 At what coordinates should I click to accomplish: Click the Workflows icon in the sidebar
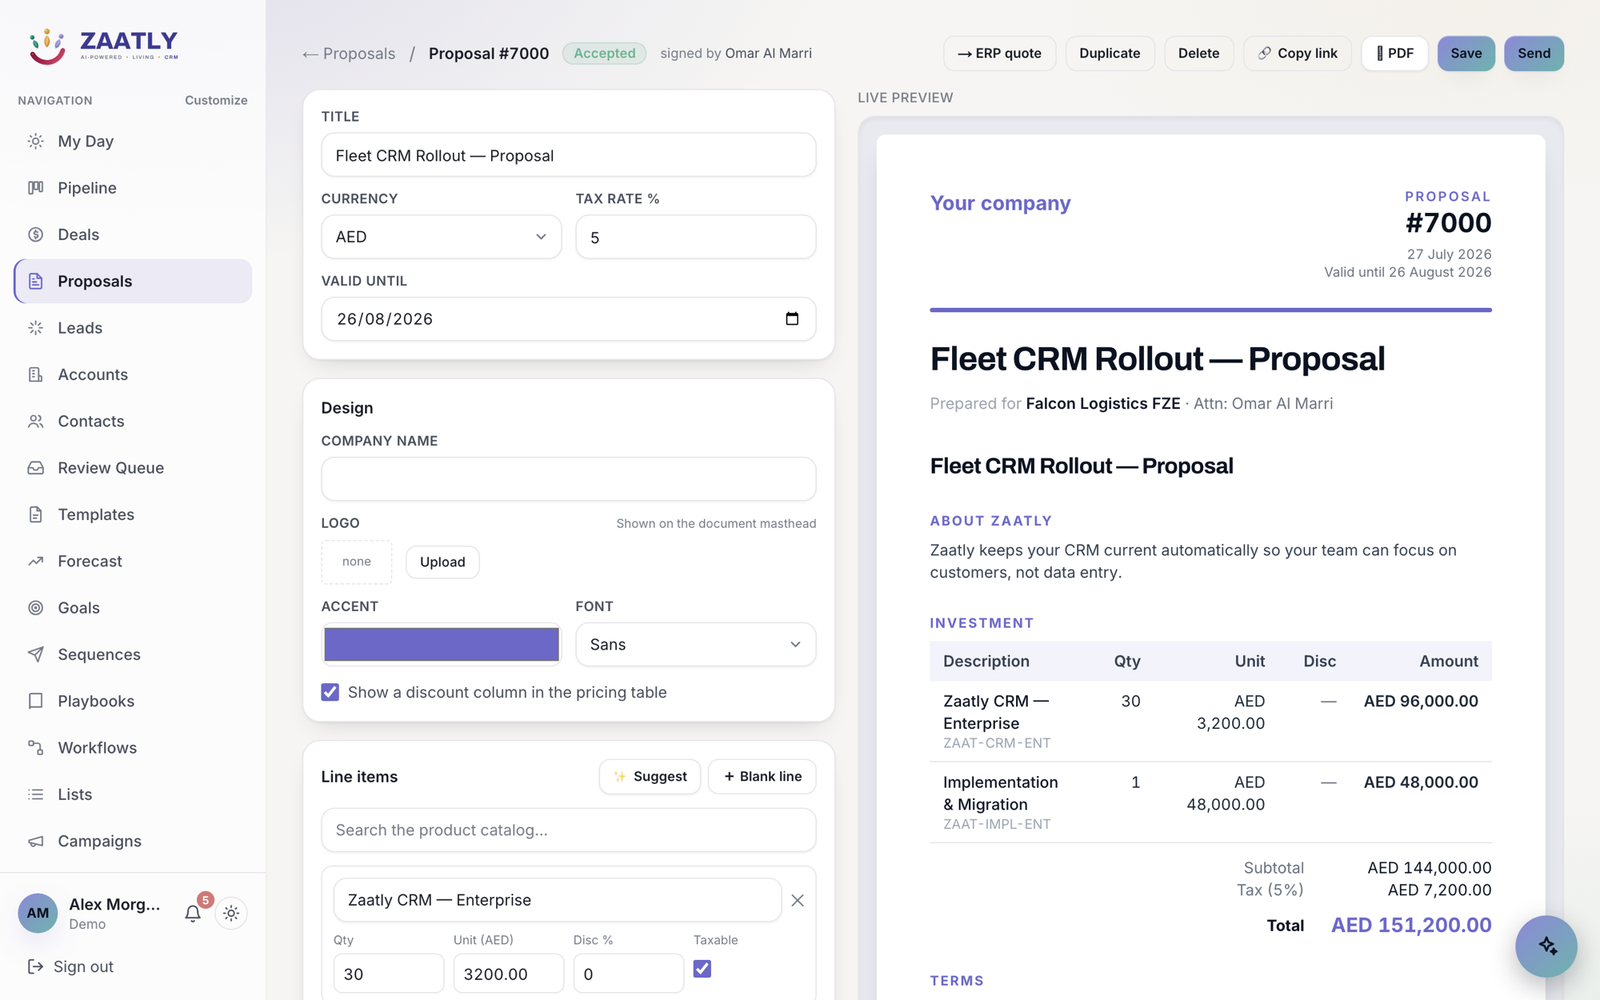(36, 748)
